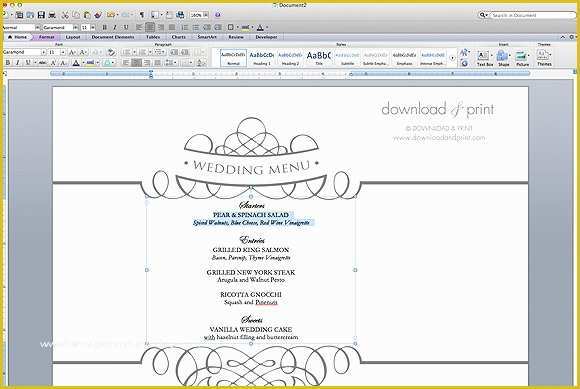Viewport: 580px width, 389px height.
Task: Open the Document Elements tab
Action: tap(113, 37)
